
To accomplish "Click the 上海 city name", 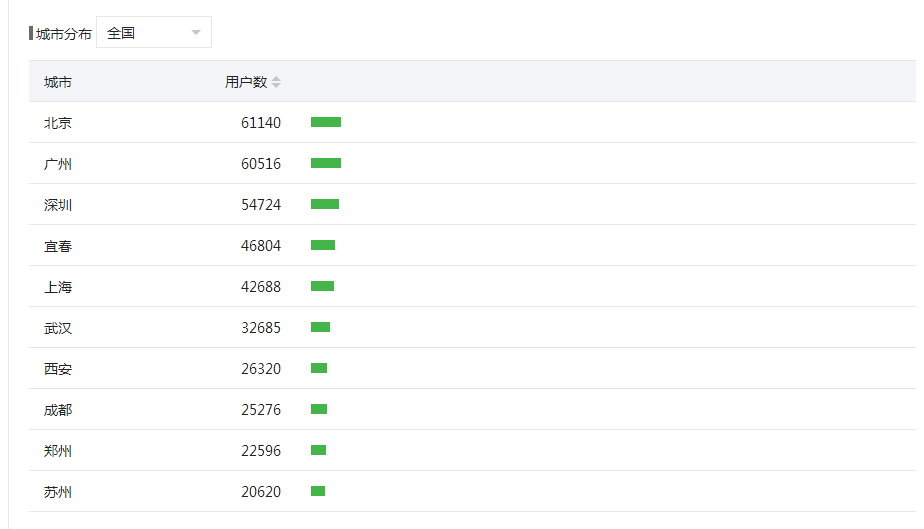I will [x=58, y=287].
